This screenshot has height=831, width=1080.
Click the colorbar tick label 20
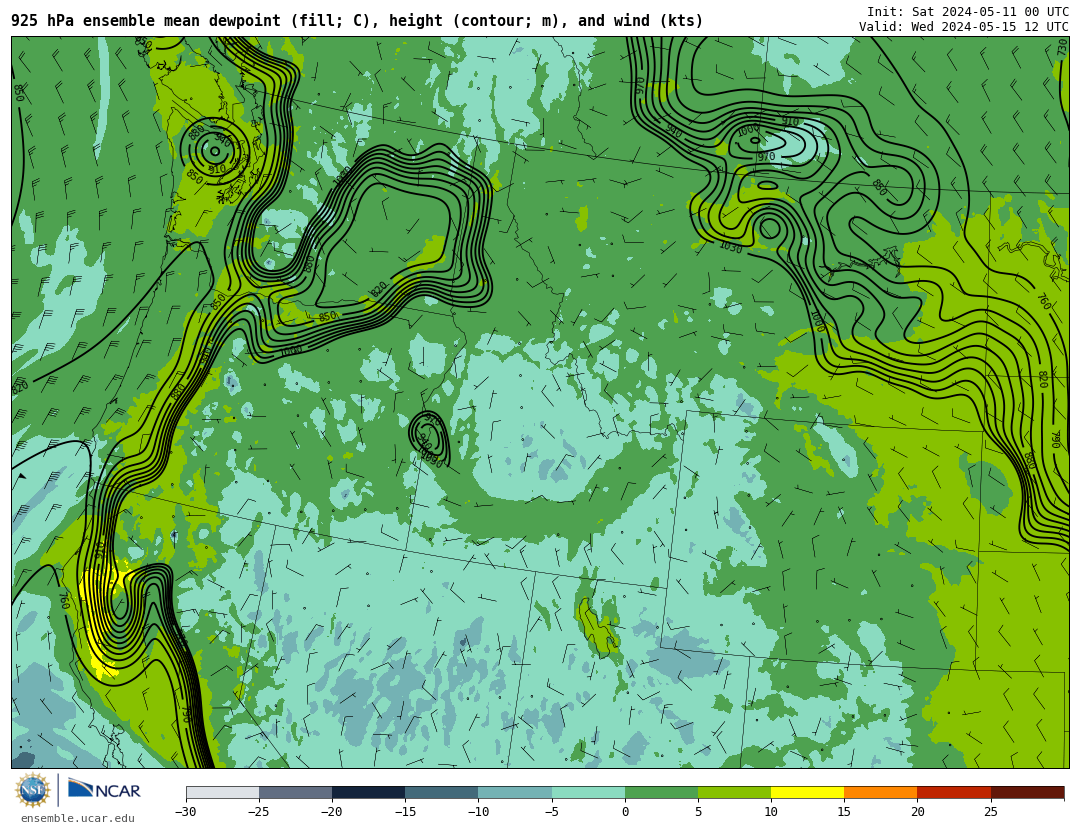[917, 812]
